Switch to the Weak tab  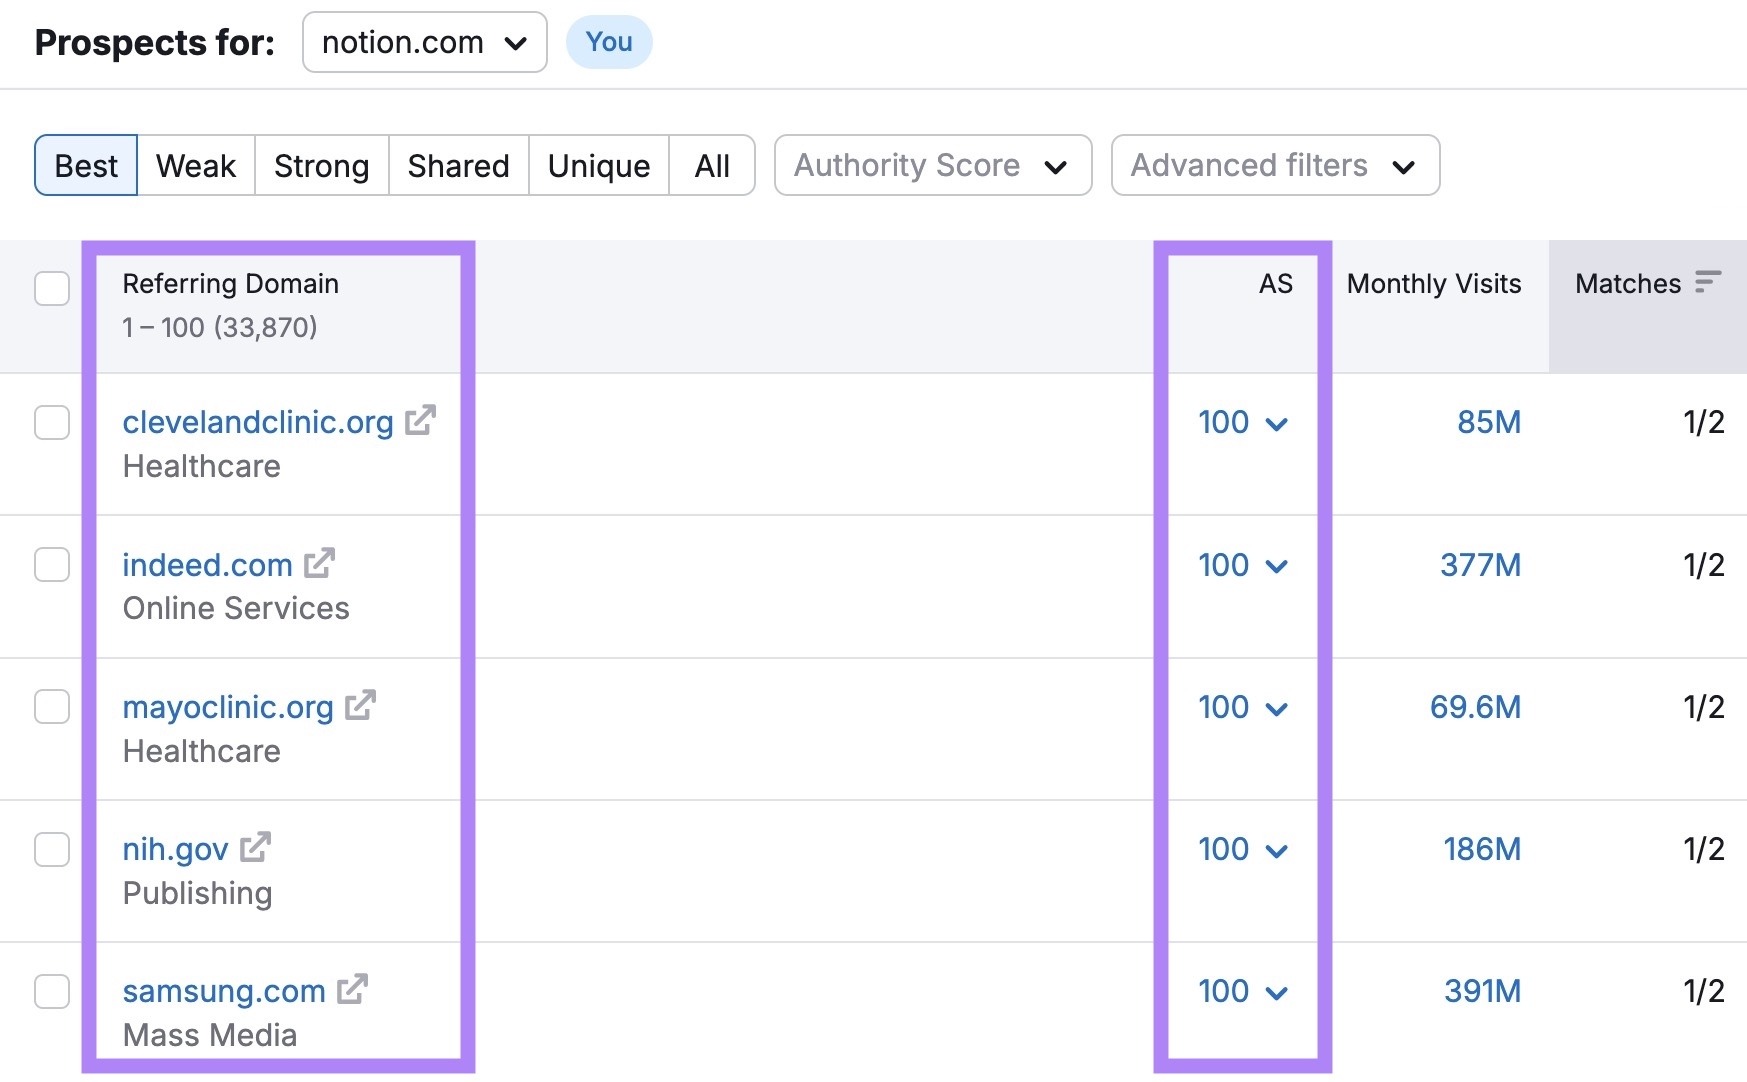196,165
